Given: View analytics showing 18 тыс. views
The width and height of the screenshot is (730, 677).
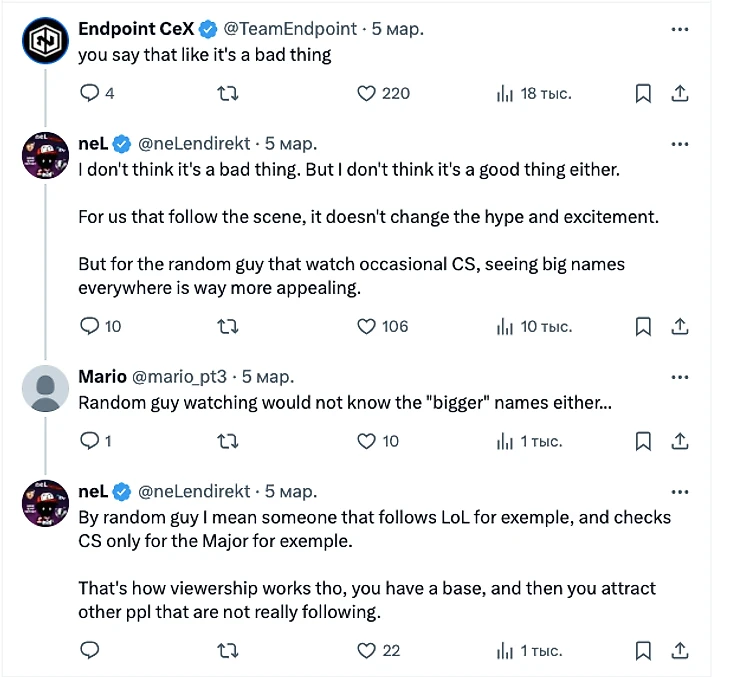Looking at the screenshot, I should point(534,93).
